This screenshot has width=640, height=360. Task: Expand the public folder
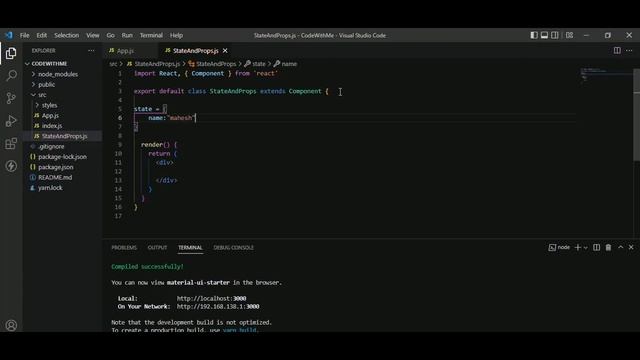(x=46, y=84)
